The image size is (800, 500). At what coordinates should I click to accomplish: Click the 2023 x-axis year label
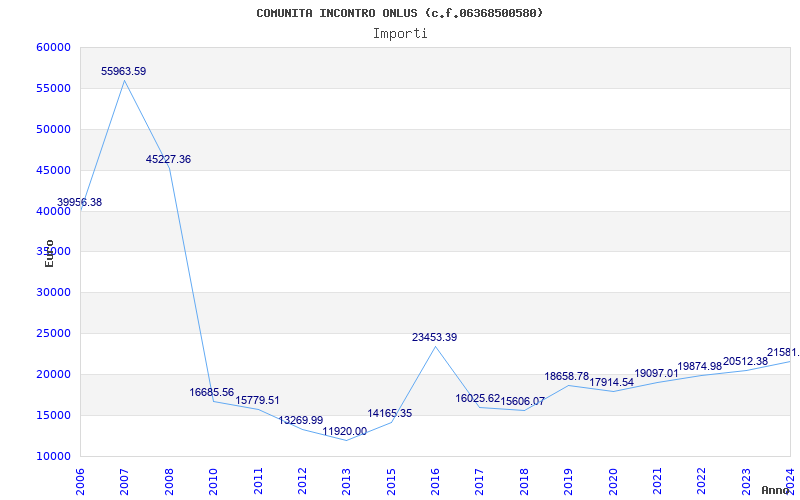click(746, 481)
